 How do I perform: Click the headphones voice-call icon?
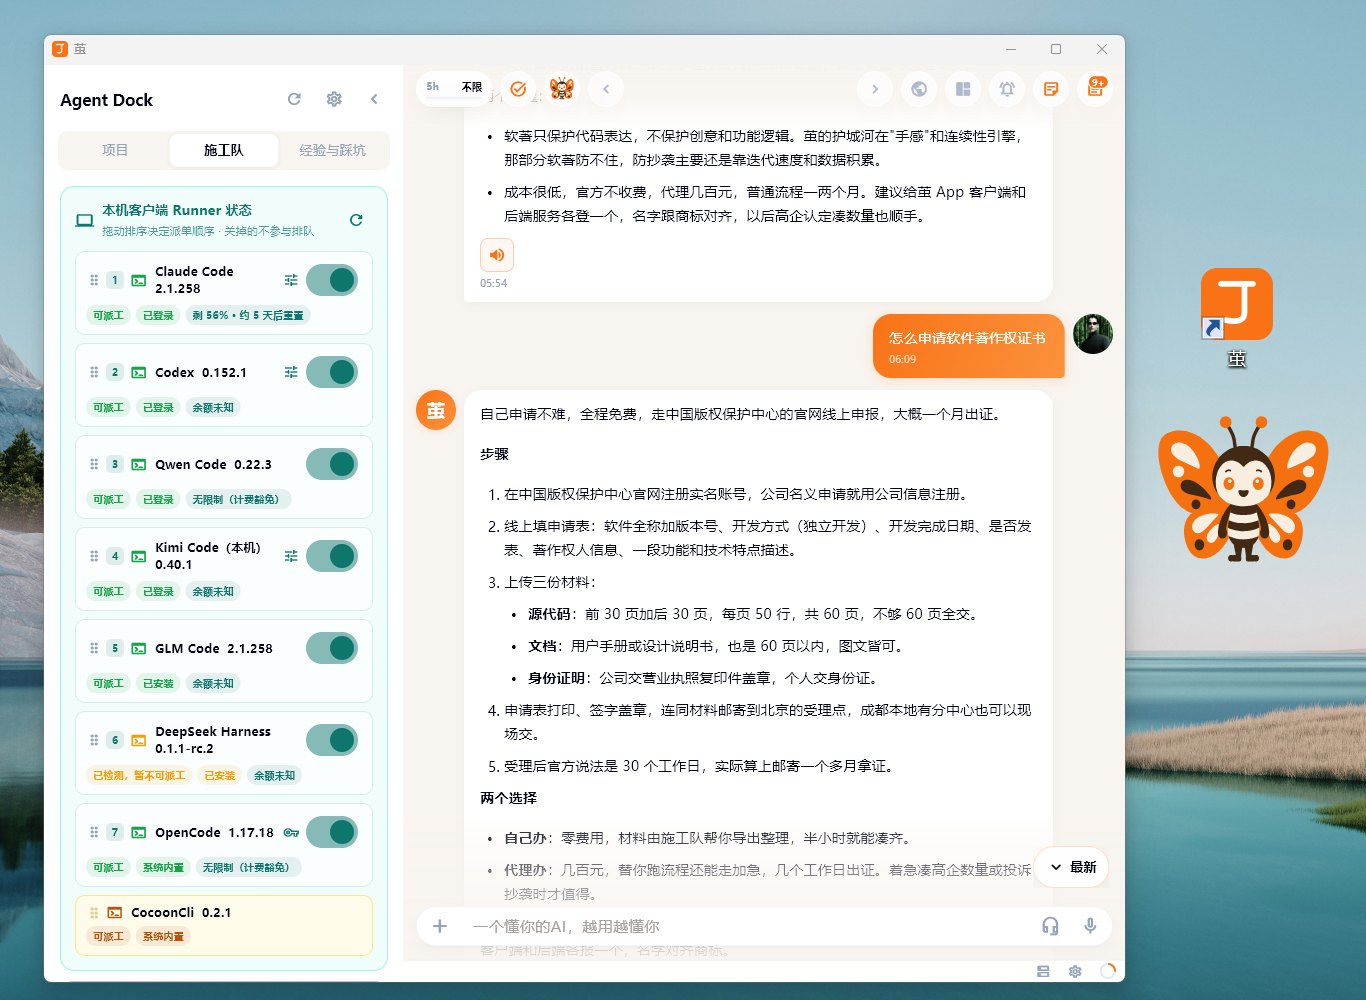(x=1050, y=926)
